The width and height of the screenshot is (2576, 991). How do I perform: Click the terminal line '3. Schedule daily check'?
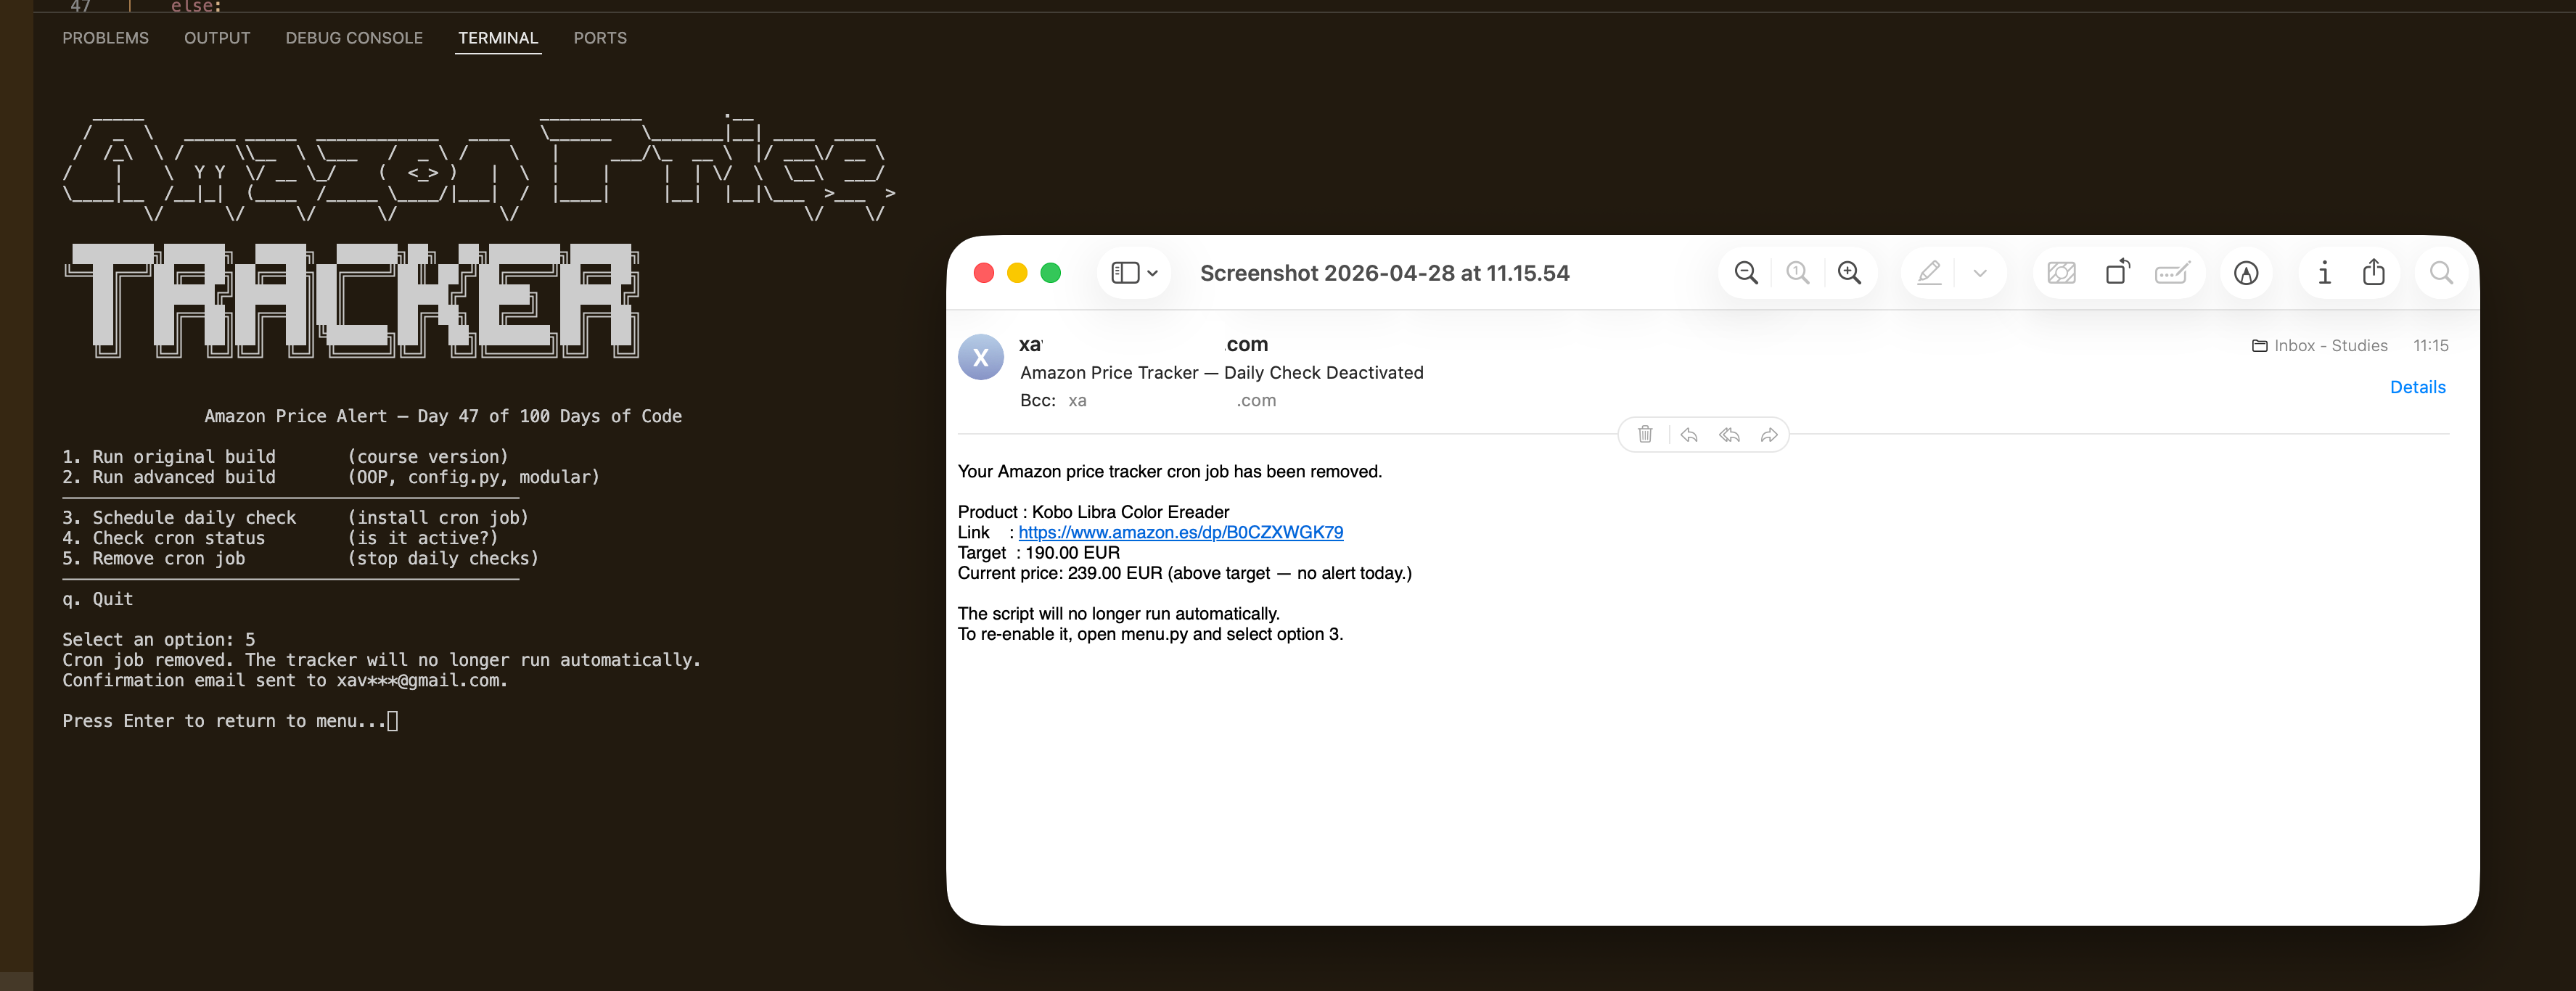pyautogui.click(x=295, y=518)
